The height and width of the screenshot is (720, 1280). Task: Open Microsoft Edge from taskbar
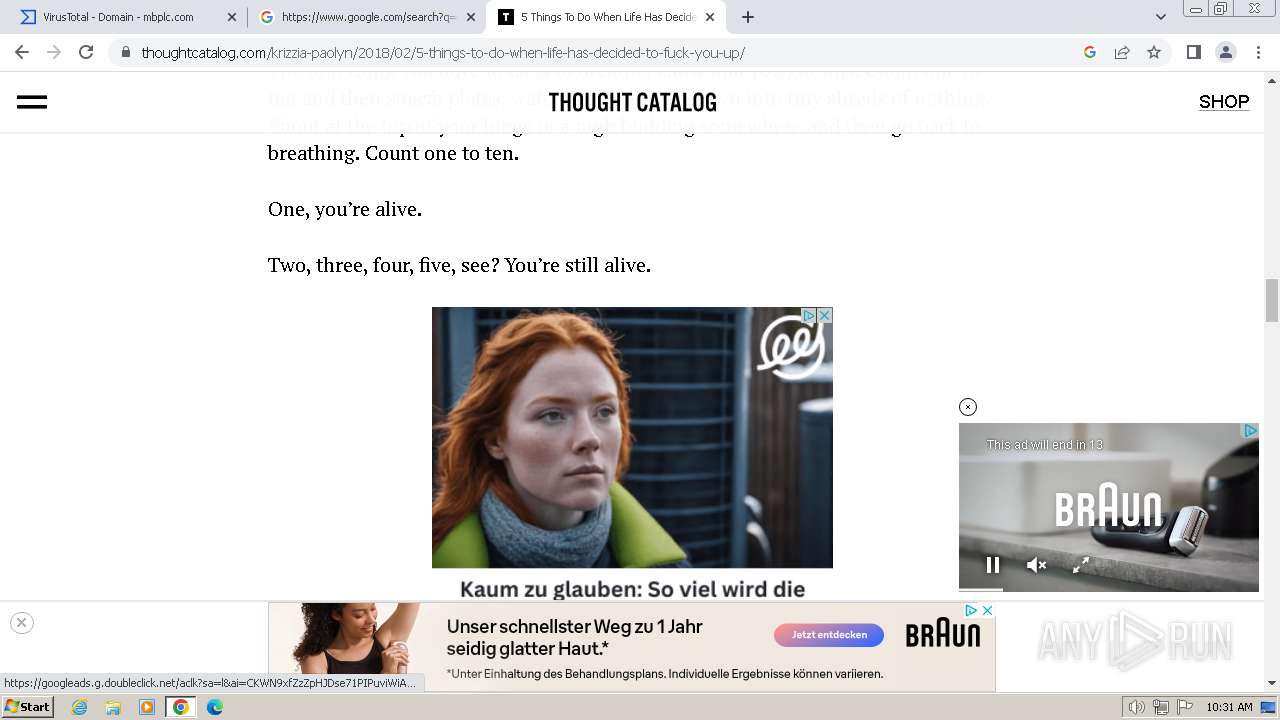point(215,707)
